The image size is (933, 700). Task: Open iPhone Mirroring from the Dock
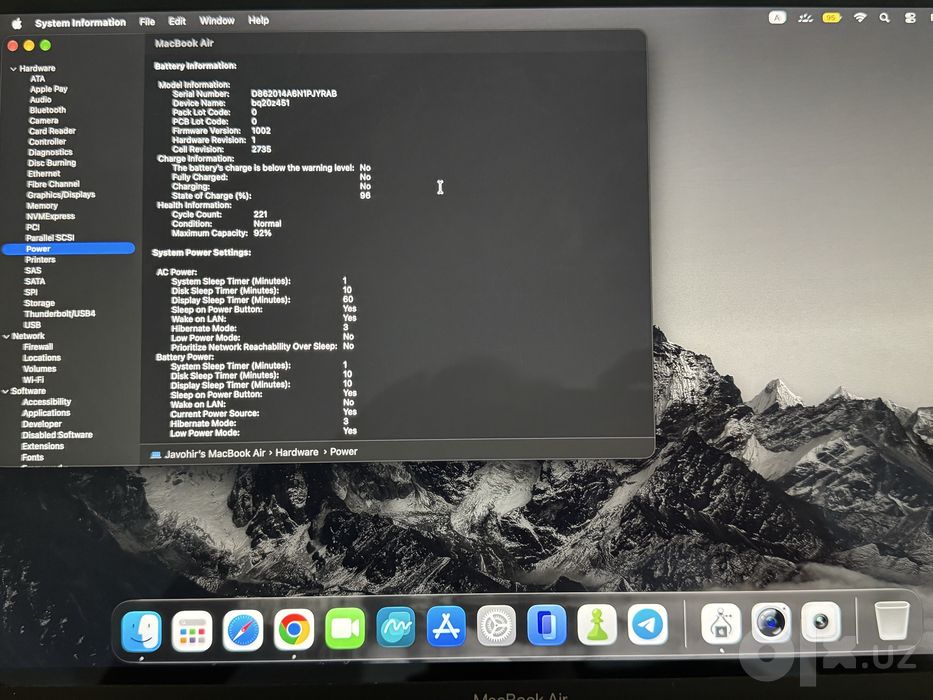tap(546, 625)
